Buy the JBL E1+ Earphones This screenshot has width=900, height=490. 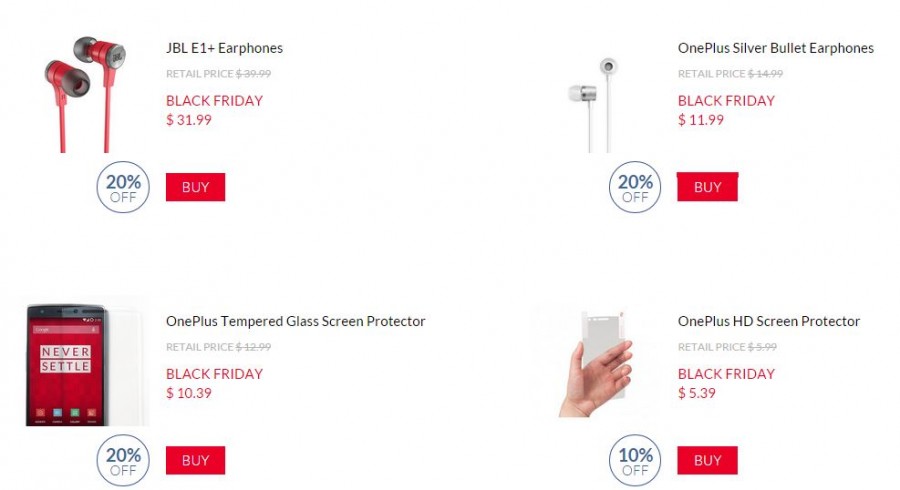(x=195, y=187)
